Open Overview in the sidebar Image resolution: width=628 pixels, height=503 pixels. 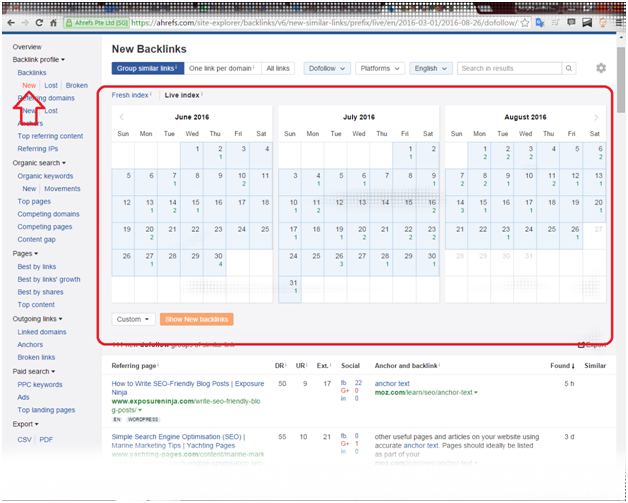[27, 47]
